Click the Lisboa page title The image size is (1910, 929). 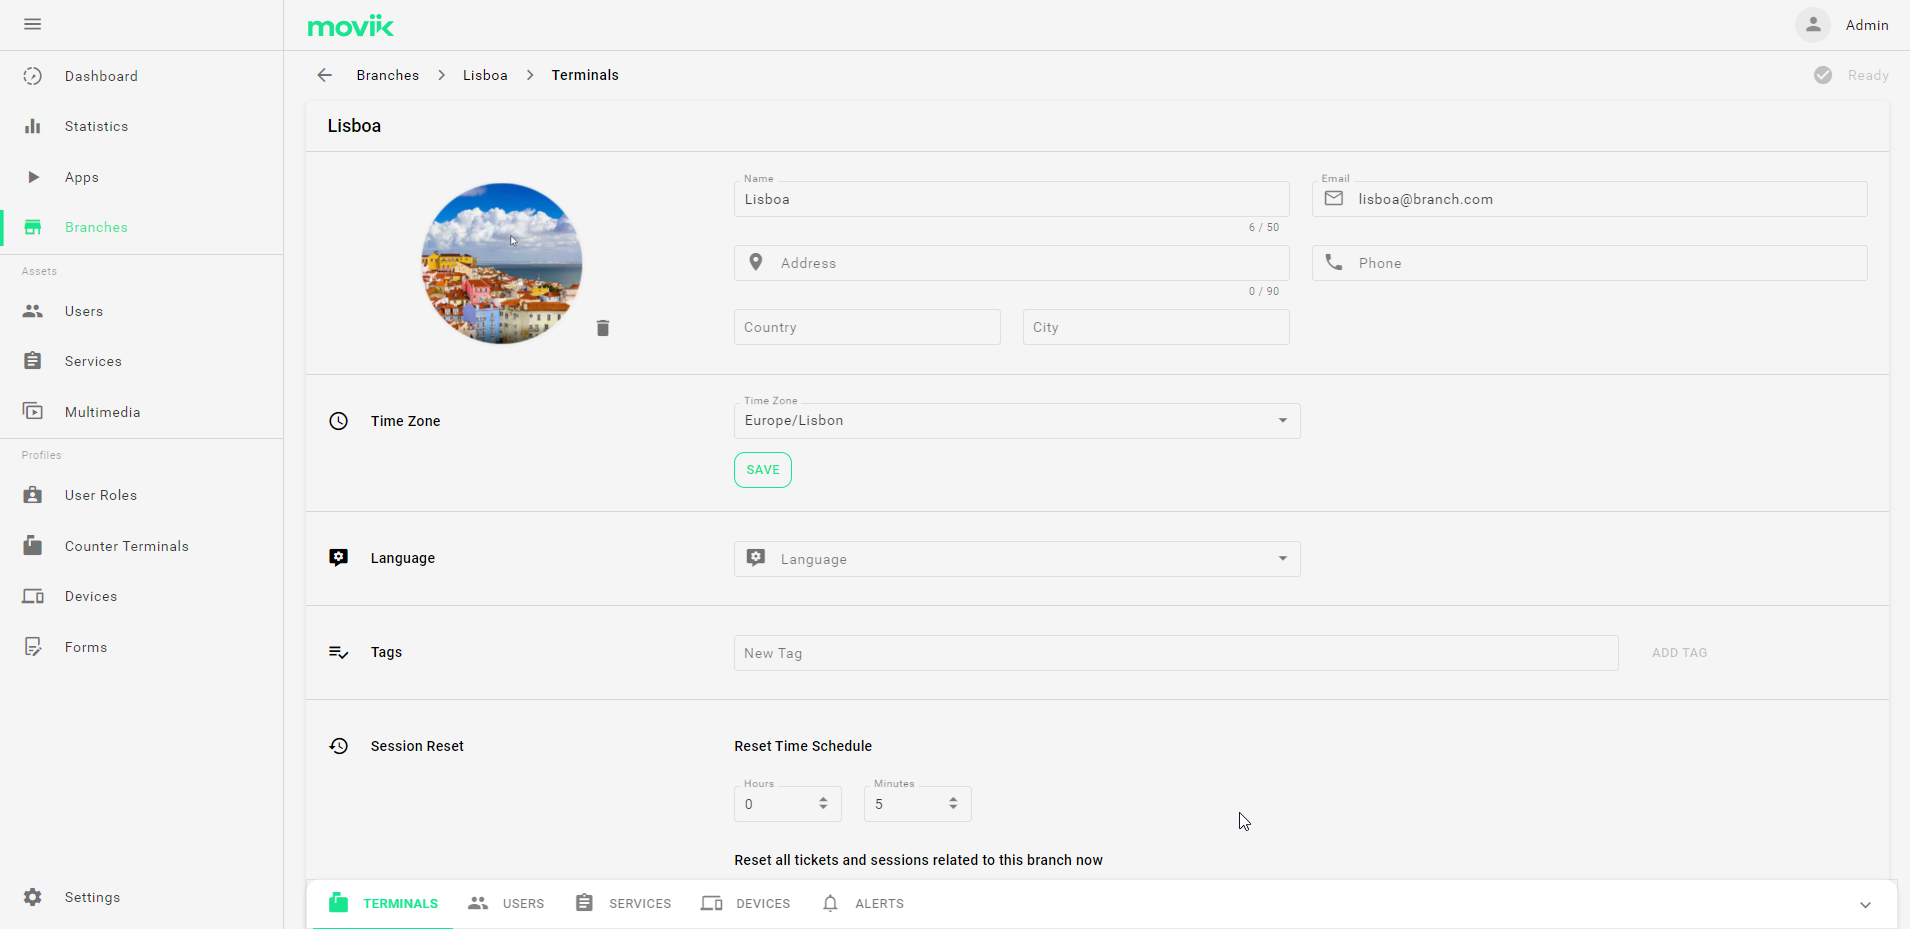click(x=354, y=126)
